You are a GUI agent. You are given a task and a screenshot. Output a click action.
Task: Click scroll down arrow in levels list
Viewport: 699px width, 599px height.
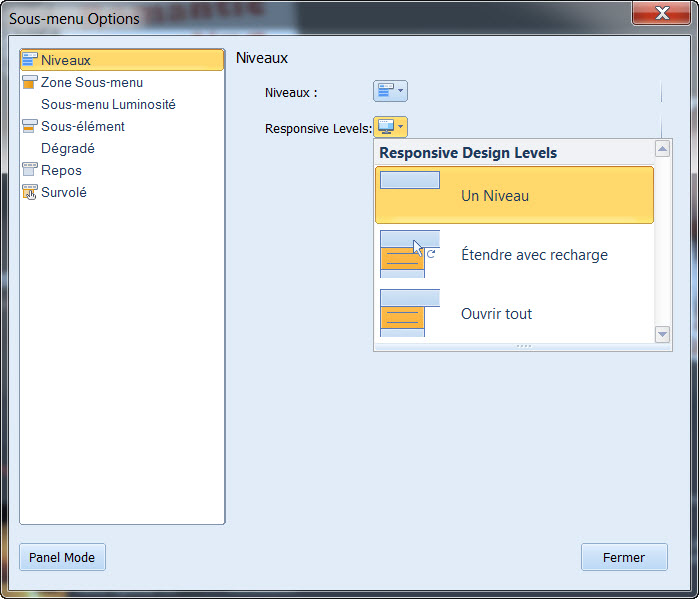662,334
